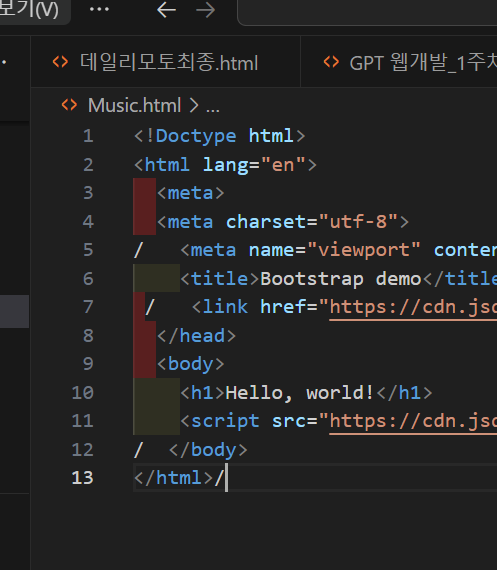Click the breadcrumb chevron after Music.html

click(194, 106)
